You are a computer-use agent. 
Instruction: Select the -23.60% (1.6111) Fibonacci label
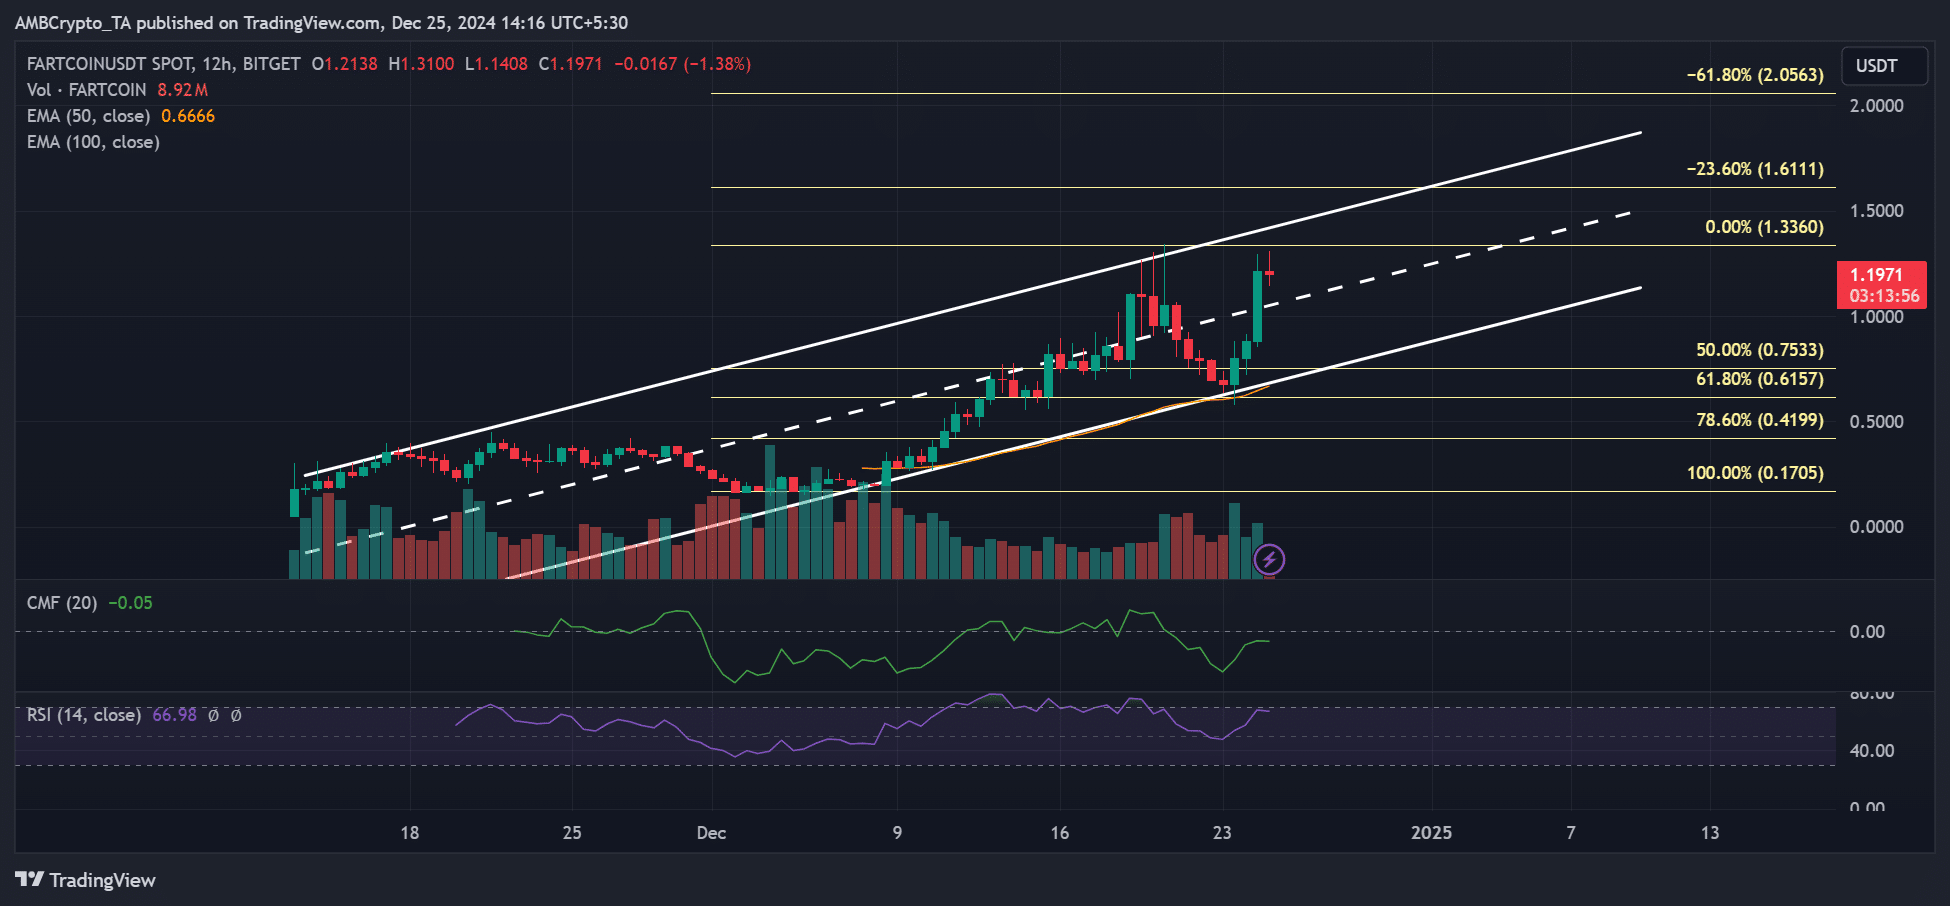1755,169
